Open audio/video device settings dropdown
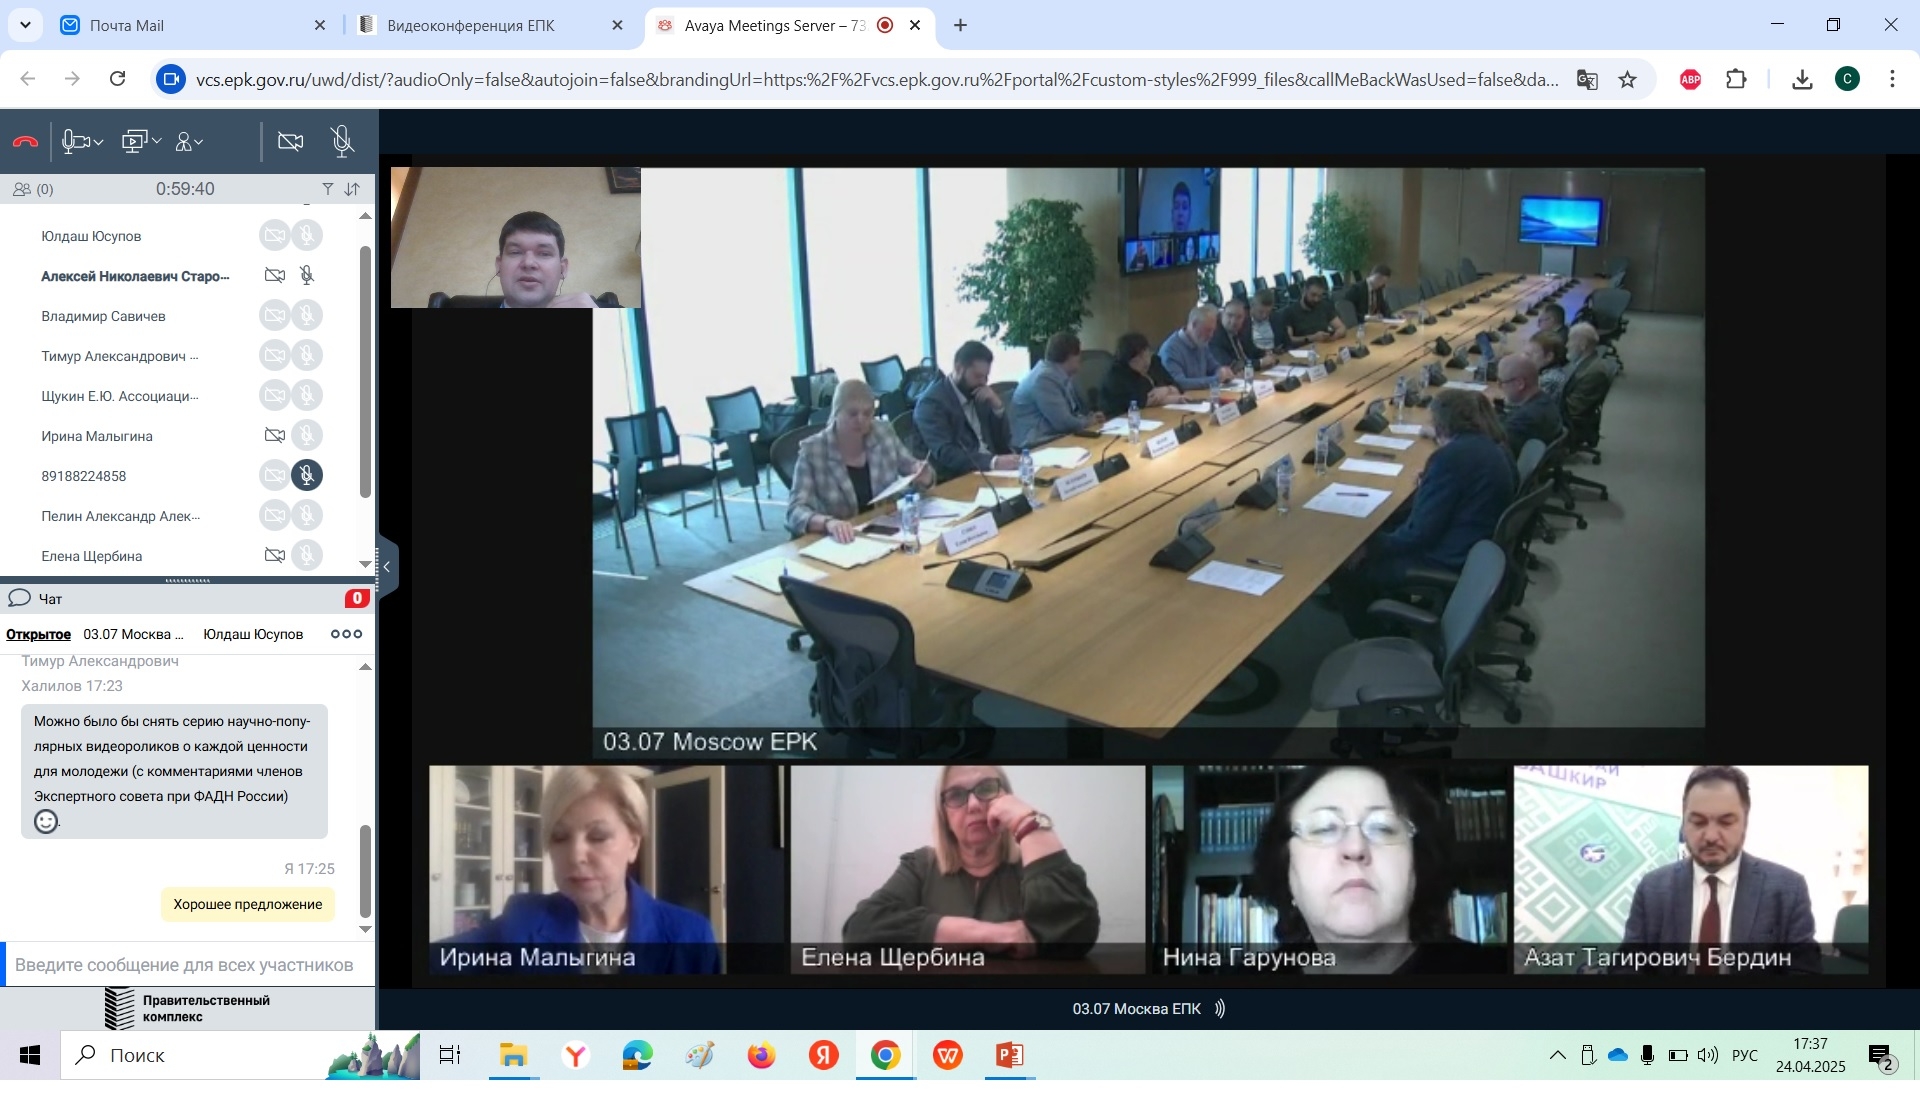Viewport: 1920px width, 1108px height. coord(82,142)
